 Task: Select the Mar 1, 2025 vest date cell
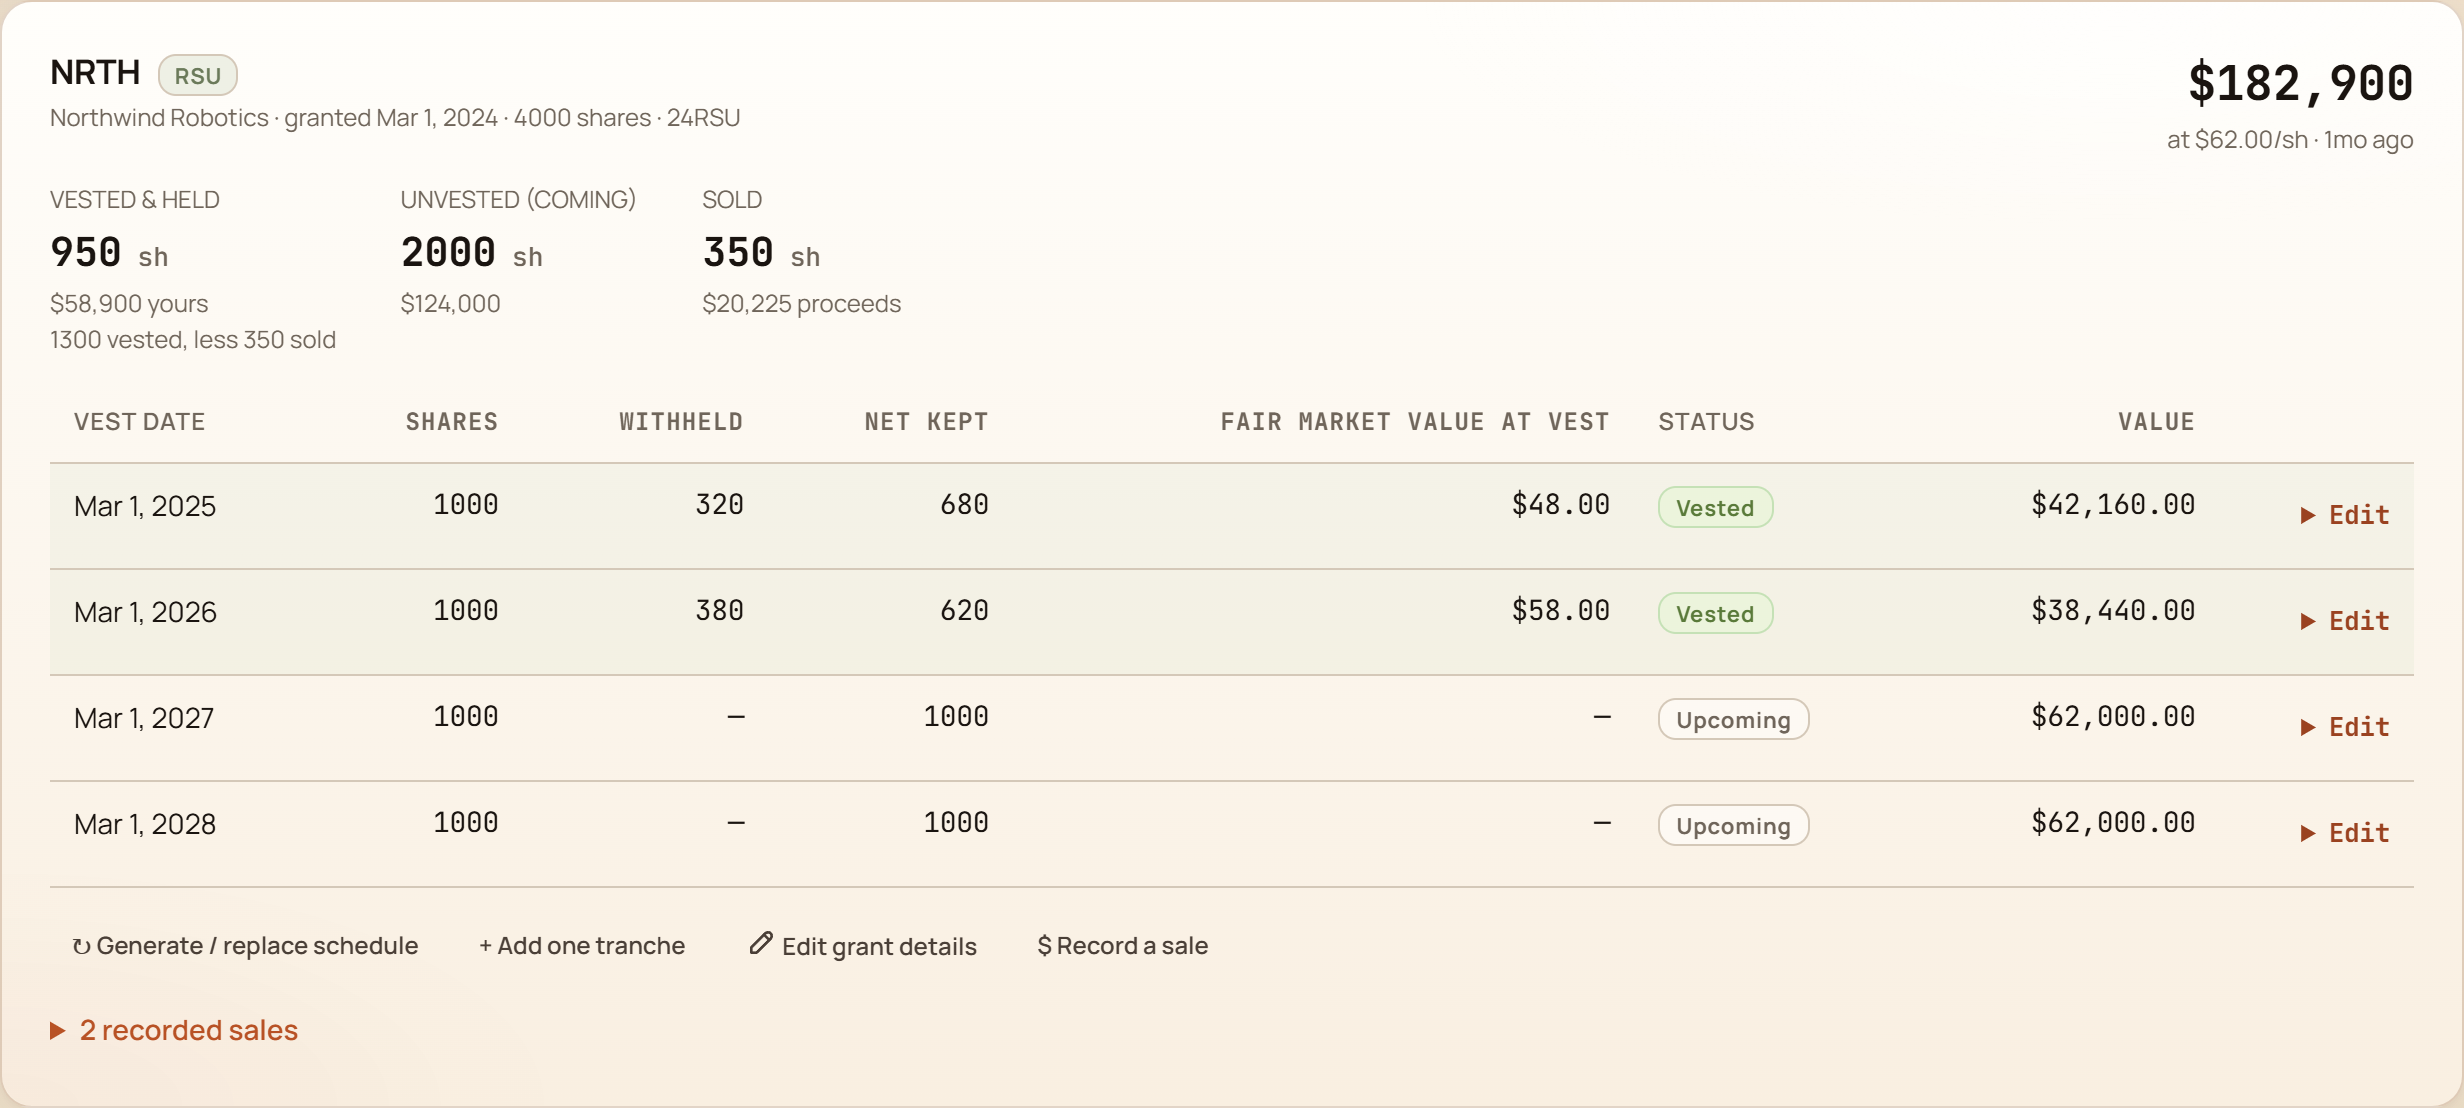tap(145, 506)
